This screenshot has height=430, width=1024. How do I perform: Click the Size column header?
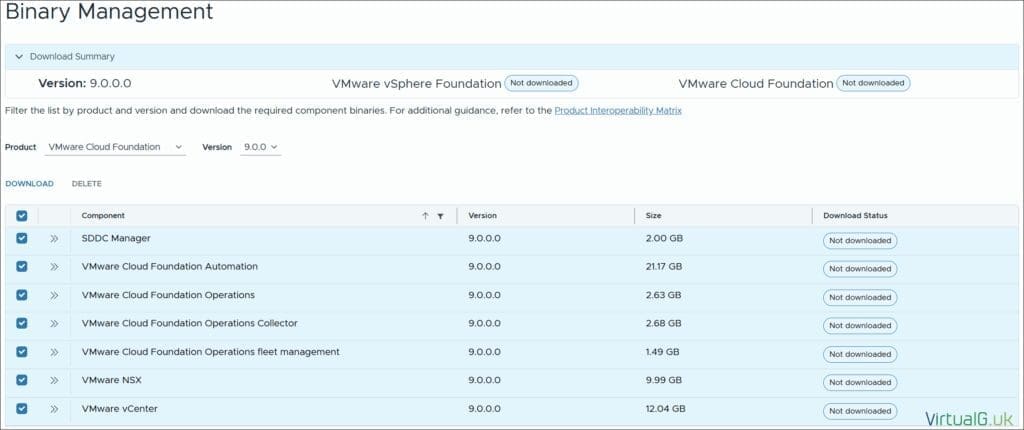coord(653,216)
